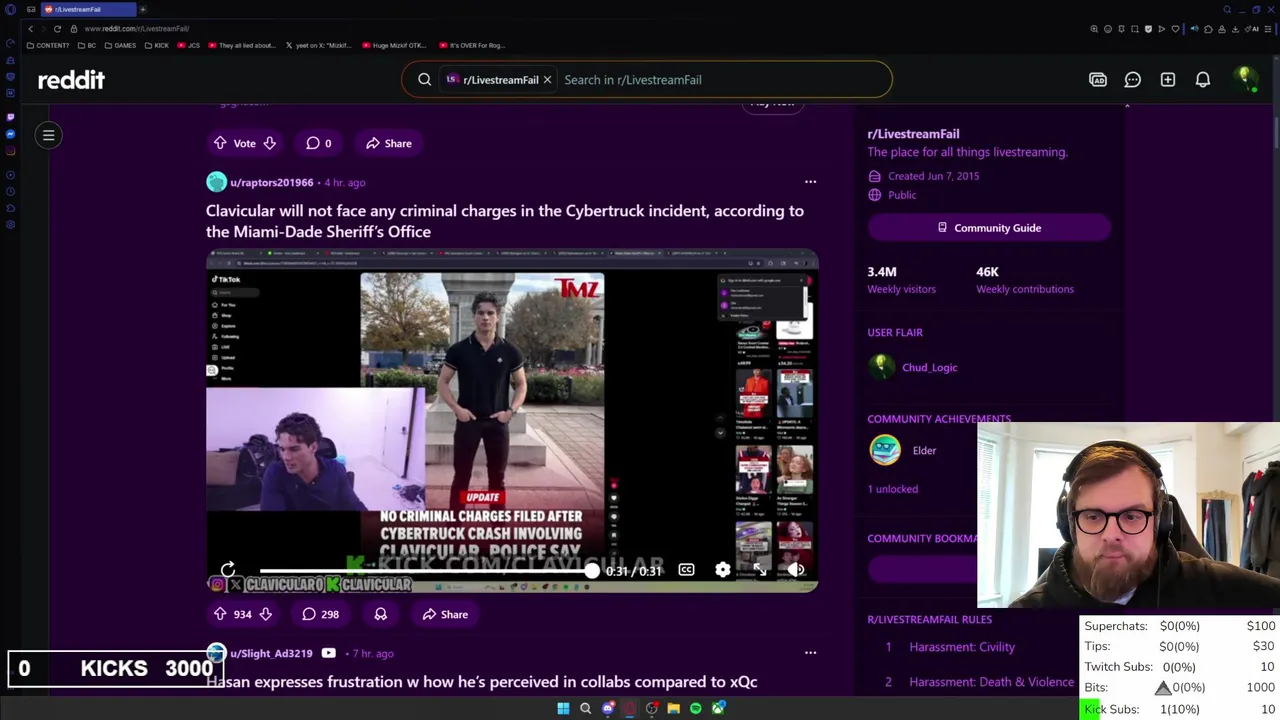Image resolution: width=1280 pixels, height=720 pixels.
Task: Open the They all lied about bookmark
Action: [242, 45]
